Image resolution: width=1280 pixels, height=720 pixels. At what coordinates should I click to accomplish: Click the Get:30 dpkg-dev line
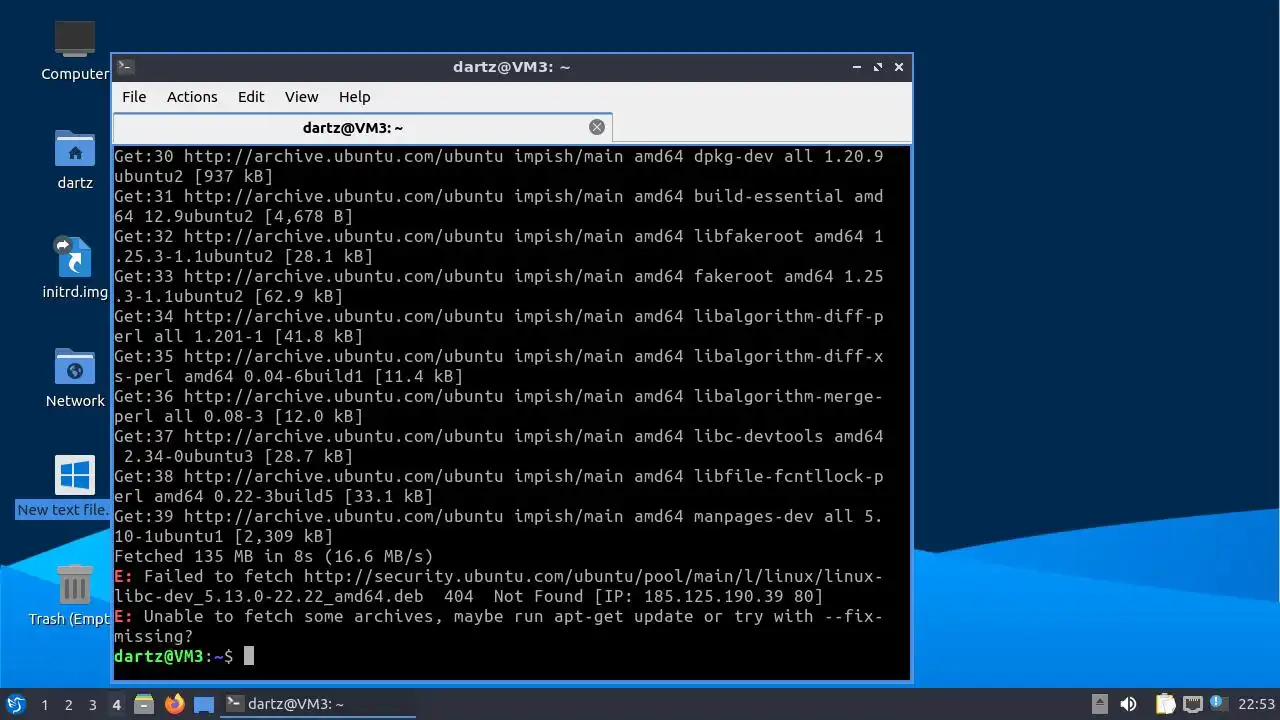click(498, 166)
